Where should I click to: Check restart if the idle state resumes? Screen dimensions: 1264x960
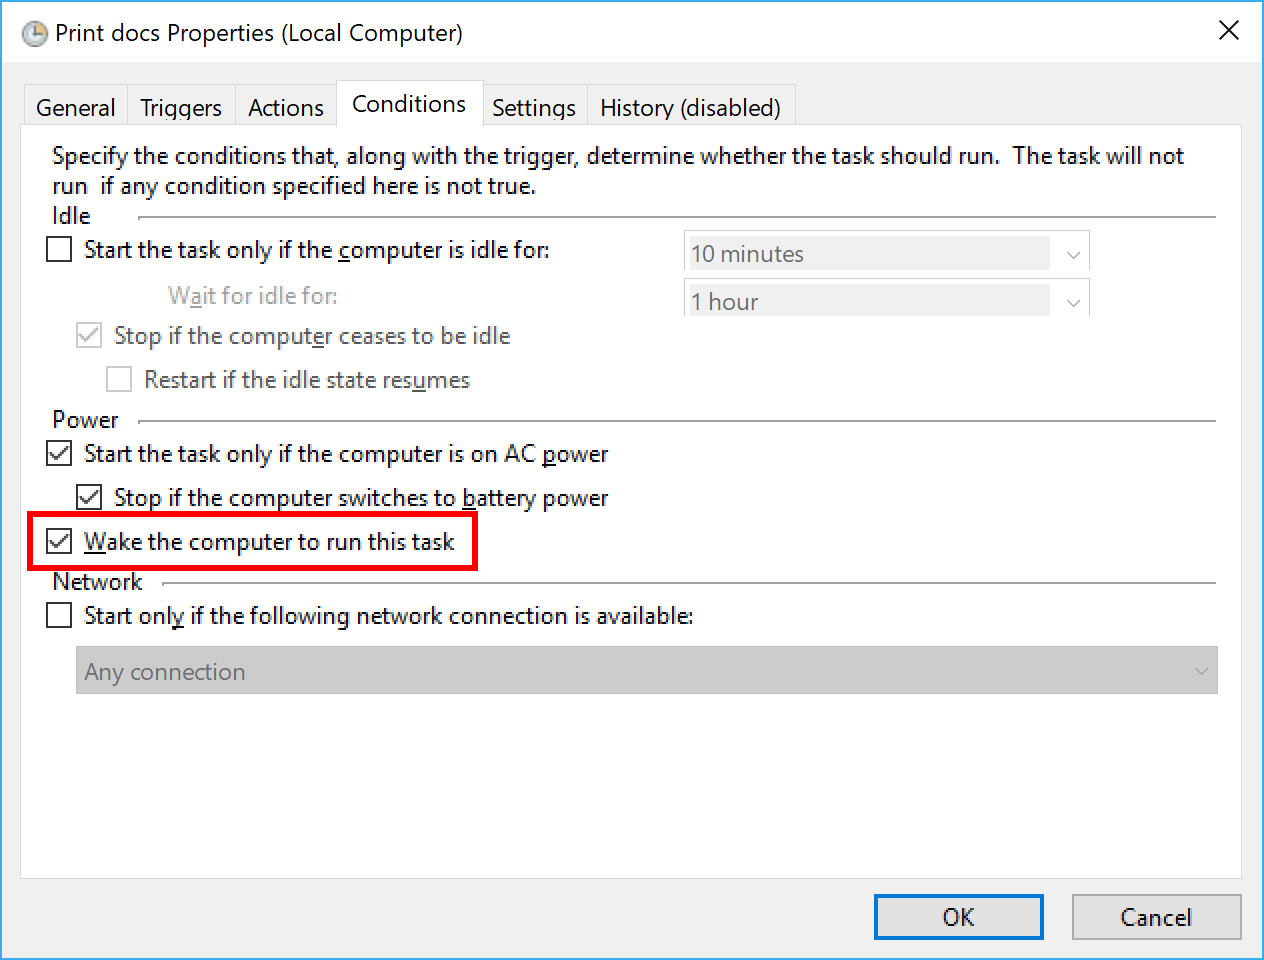point(119,379)
